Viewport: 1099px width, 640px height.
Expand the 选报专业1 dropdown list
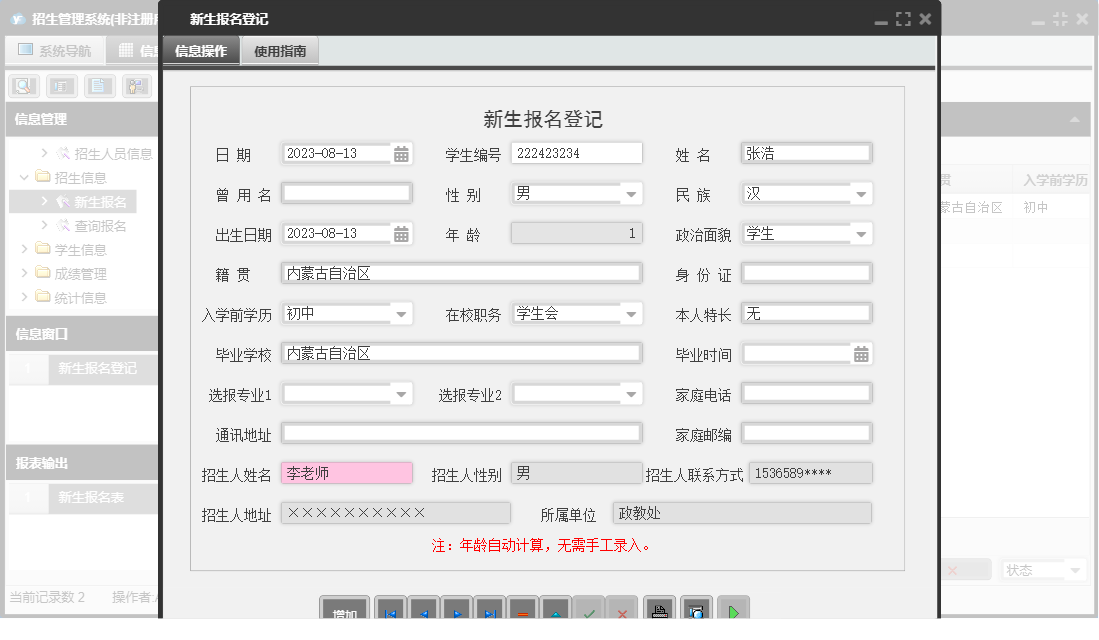point(402,393)
